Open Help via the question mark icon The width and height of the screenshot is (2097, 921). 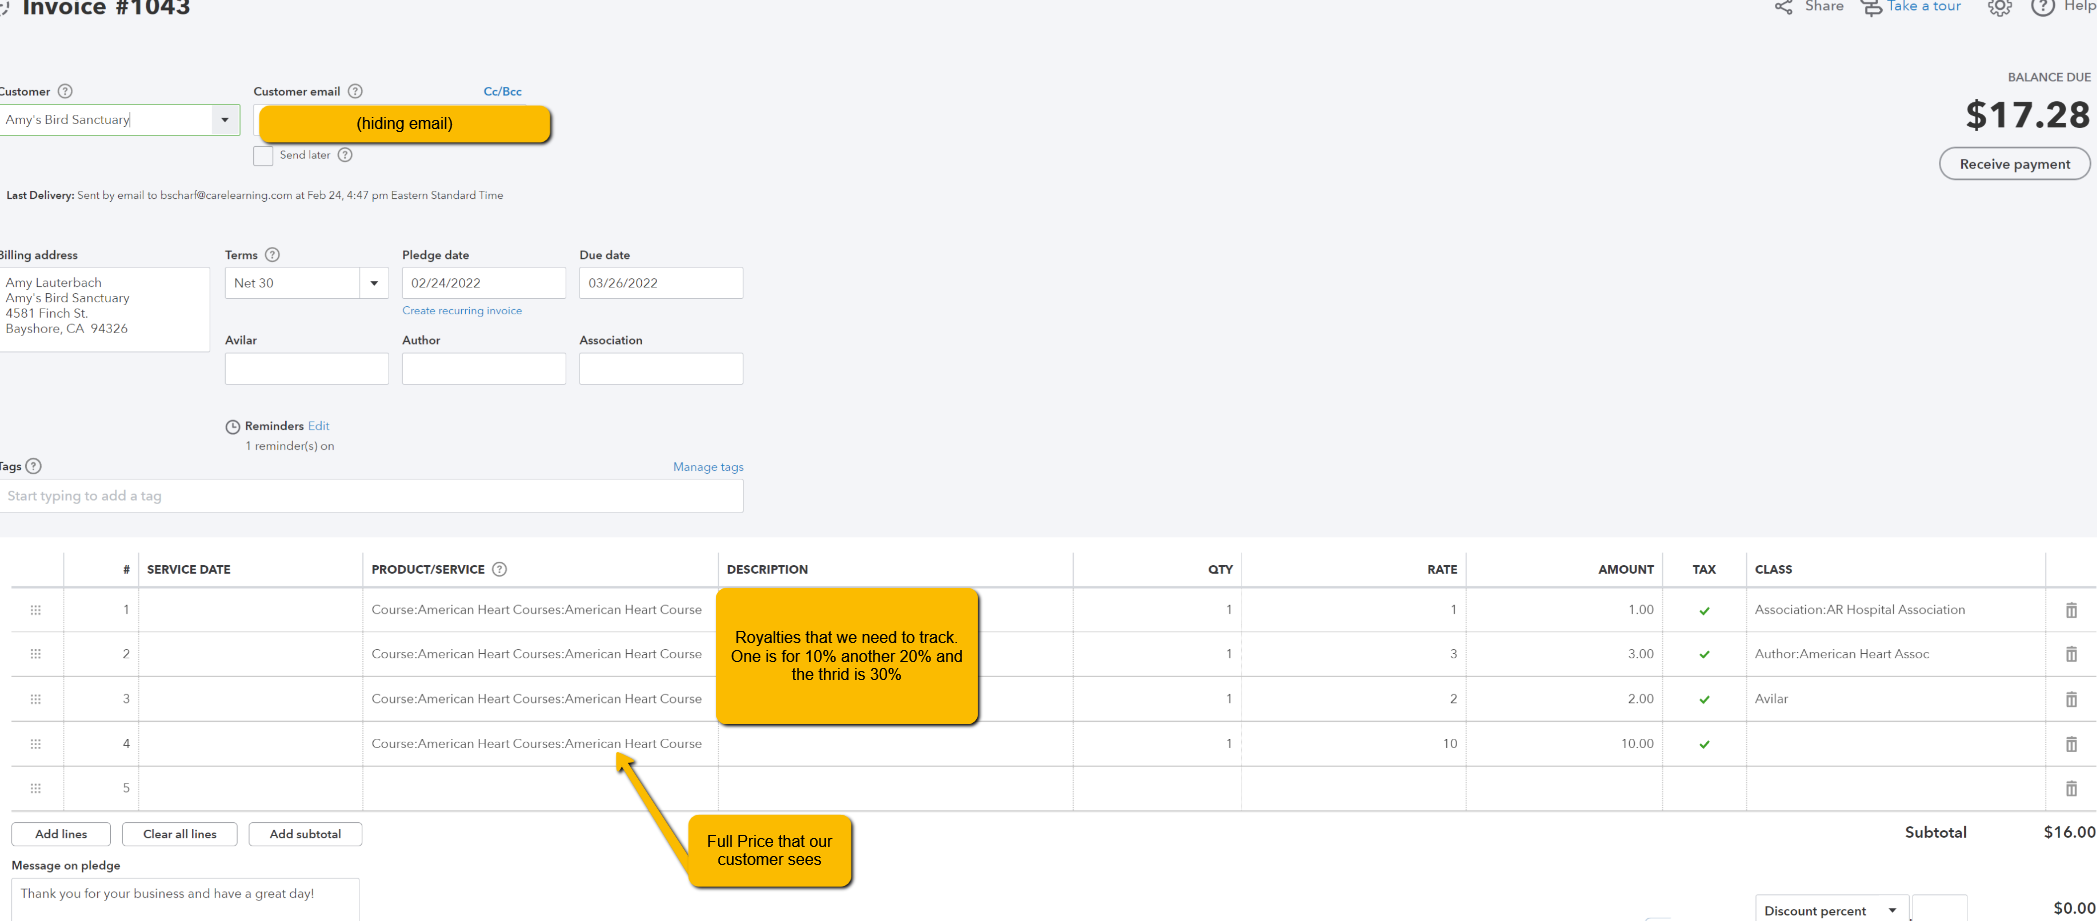tap(2043, 8)
